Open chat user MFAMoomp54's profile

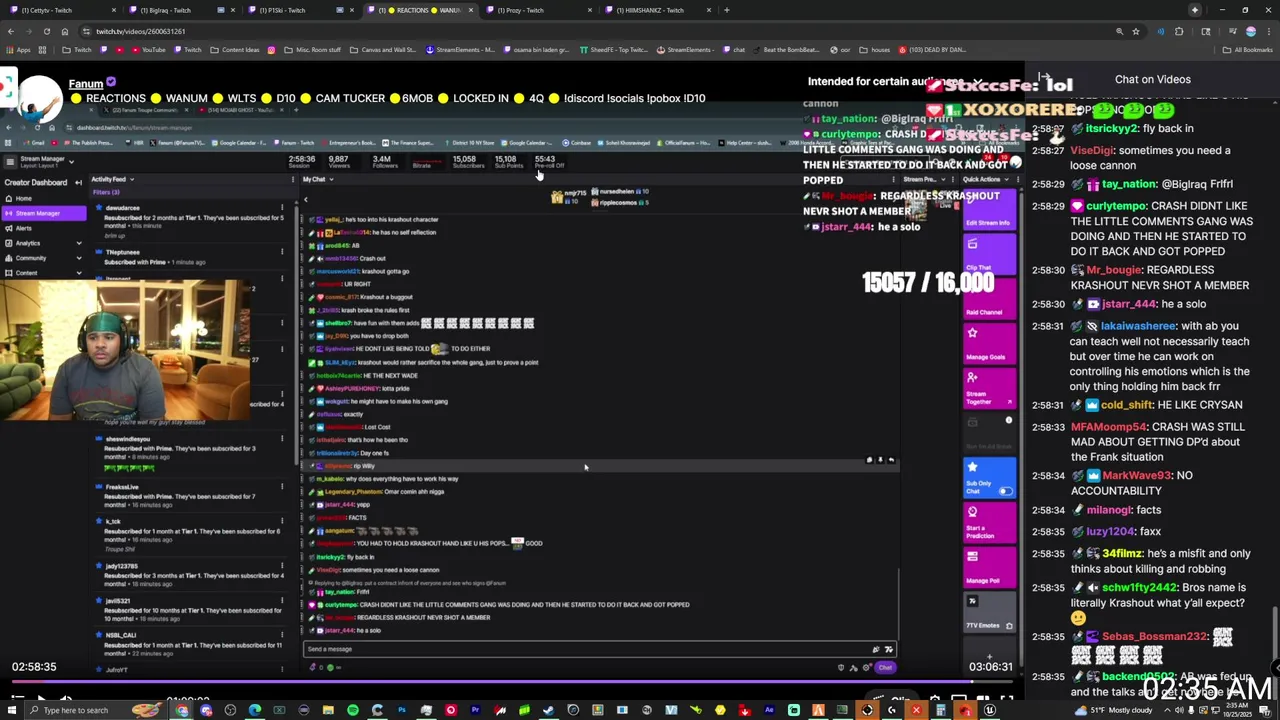(x=1109, y=427)
